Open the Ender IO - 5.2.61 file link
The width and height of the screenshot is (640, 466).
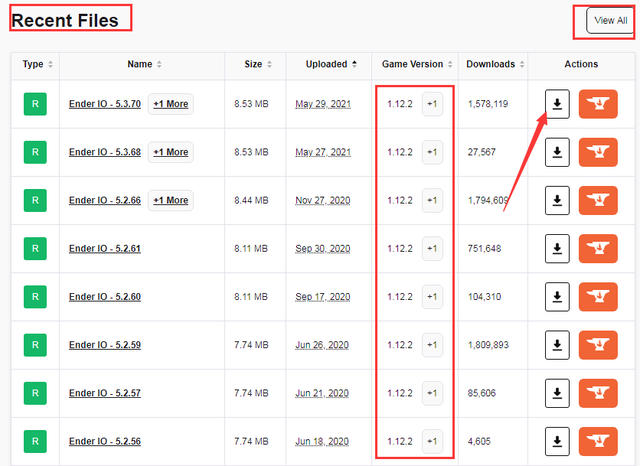click(105, 249)
